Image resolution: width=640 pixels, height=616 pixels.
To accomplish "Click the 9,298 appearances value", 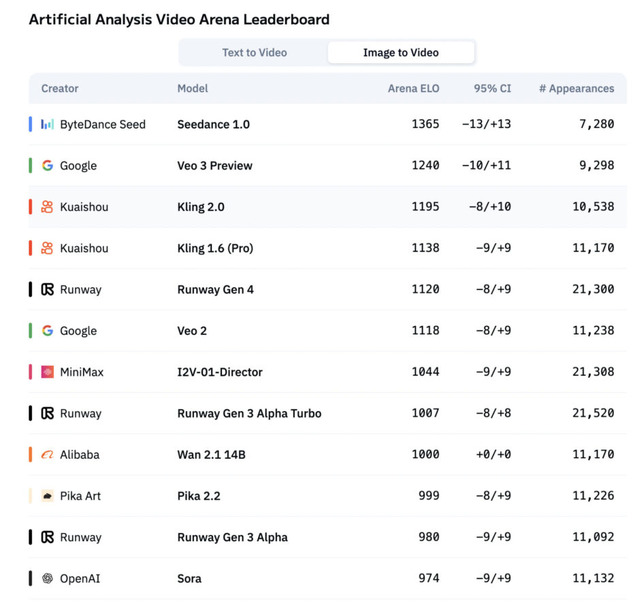I will tap(597, 165).
